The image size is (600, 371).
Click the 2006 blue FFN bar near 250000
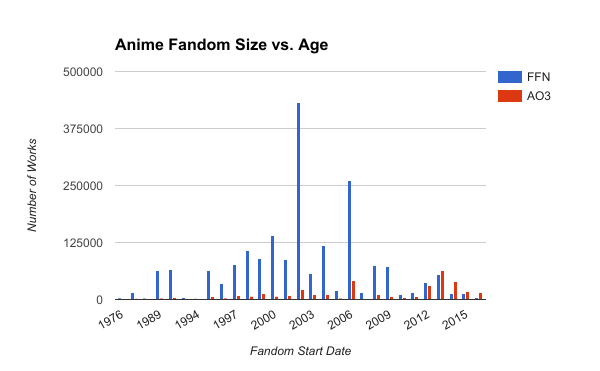click(x=349, y=240)
